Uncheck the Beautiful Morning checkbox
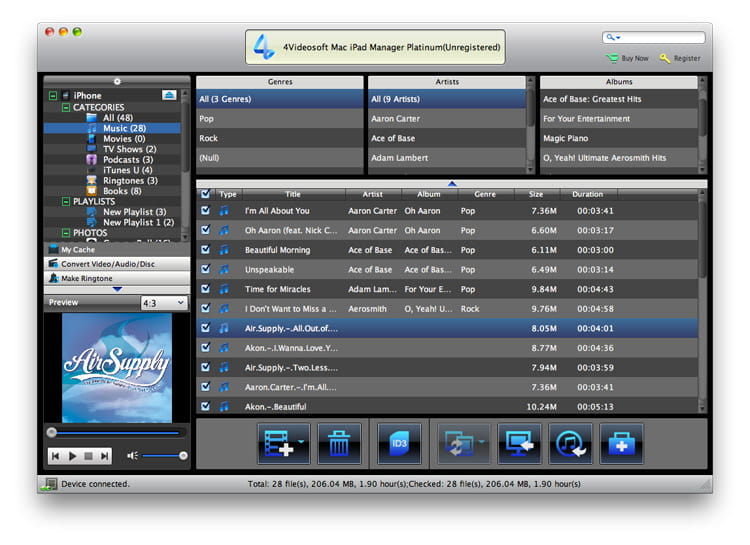This screenshot has width=750, height=545. 206,249
